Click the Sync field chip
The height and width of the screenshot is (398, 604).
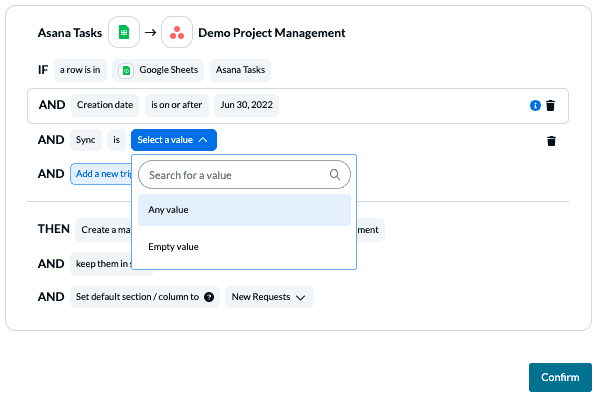[86, 140]
